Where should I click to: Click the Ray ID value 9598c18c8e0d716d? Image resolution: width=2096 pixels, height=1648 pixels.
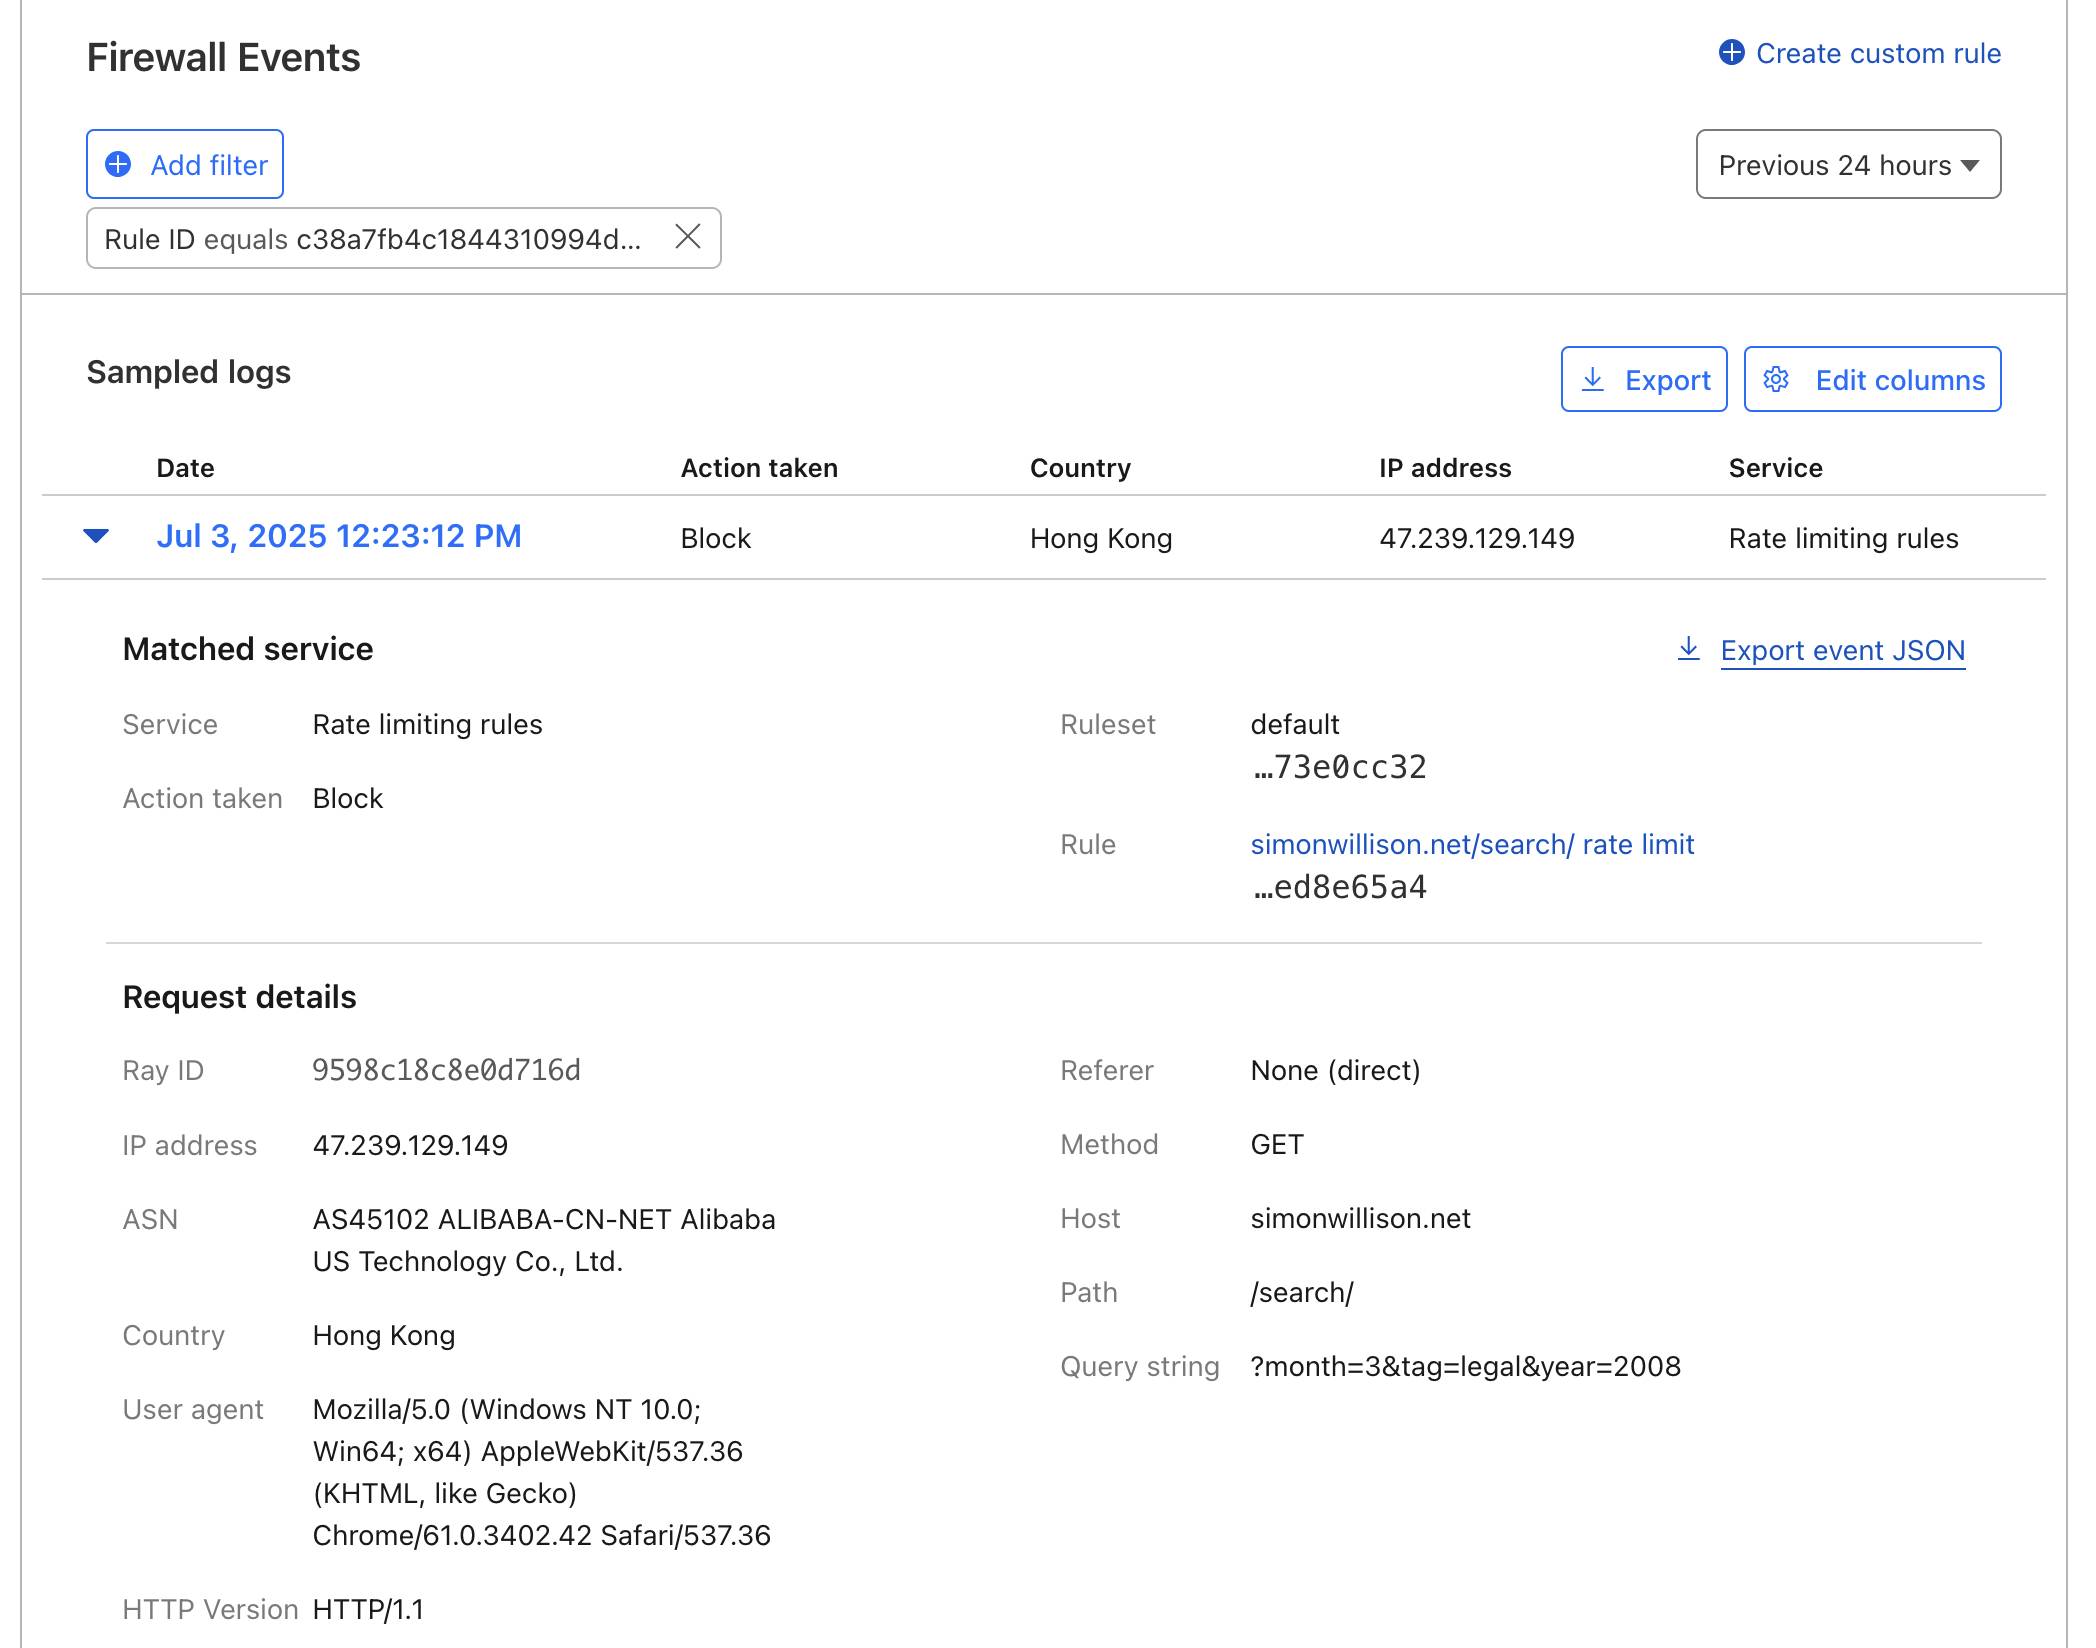(x=446, y=1071)
